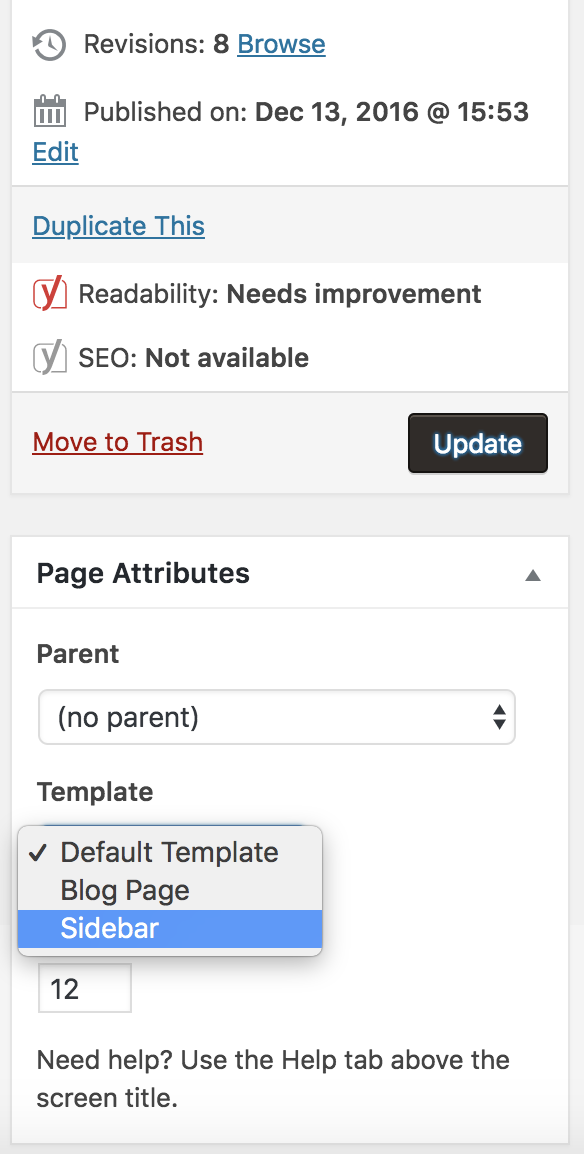Click the calendar icon beside Published on
This screenshot has width=584, height=1154.
point(49,112)
